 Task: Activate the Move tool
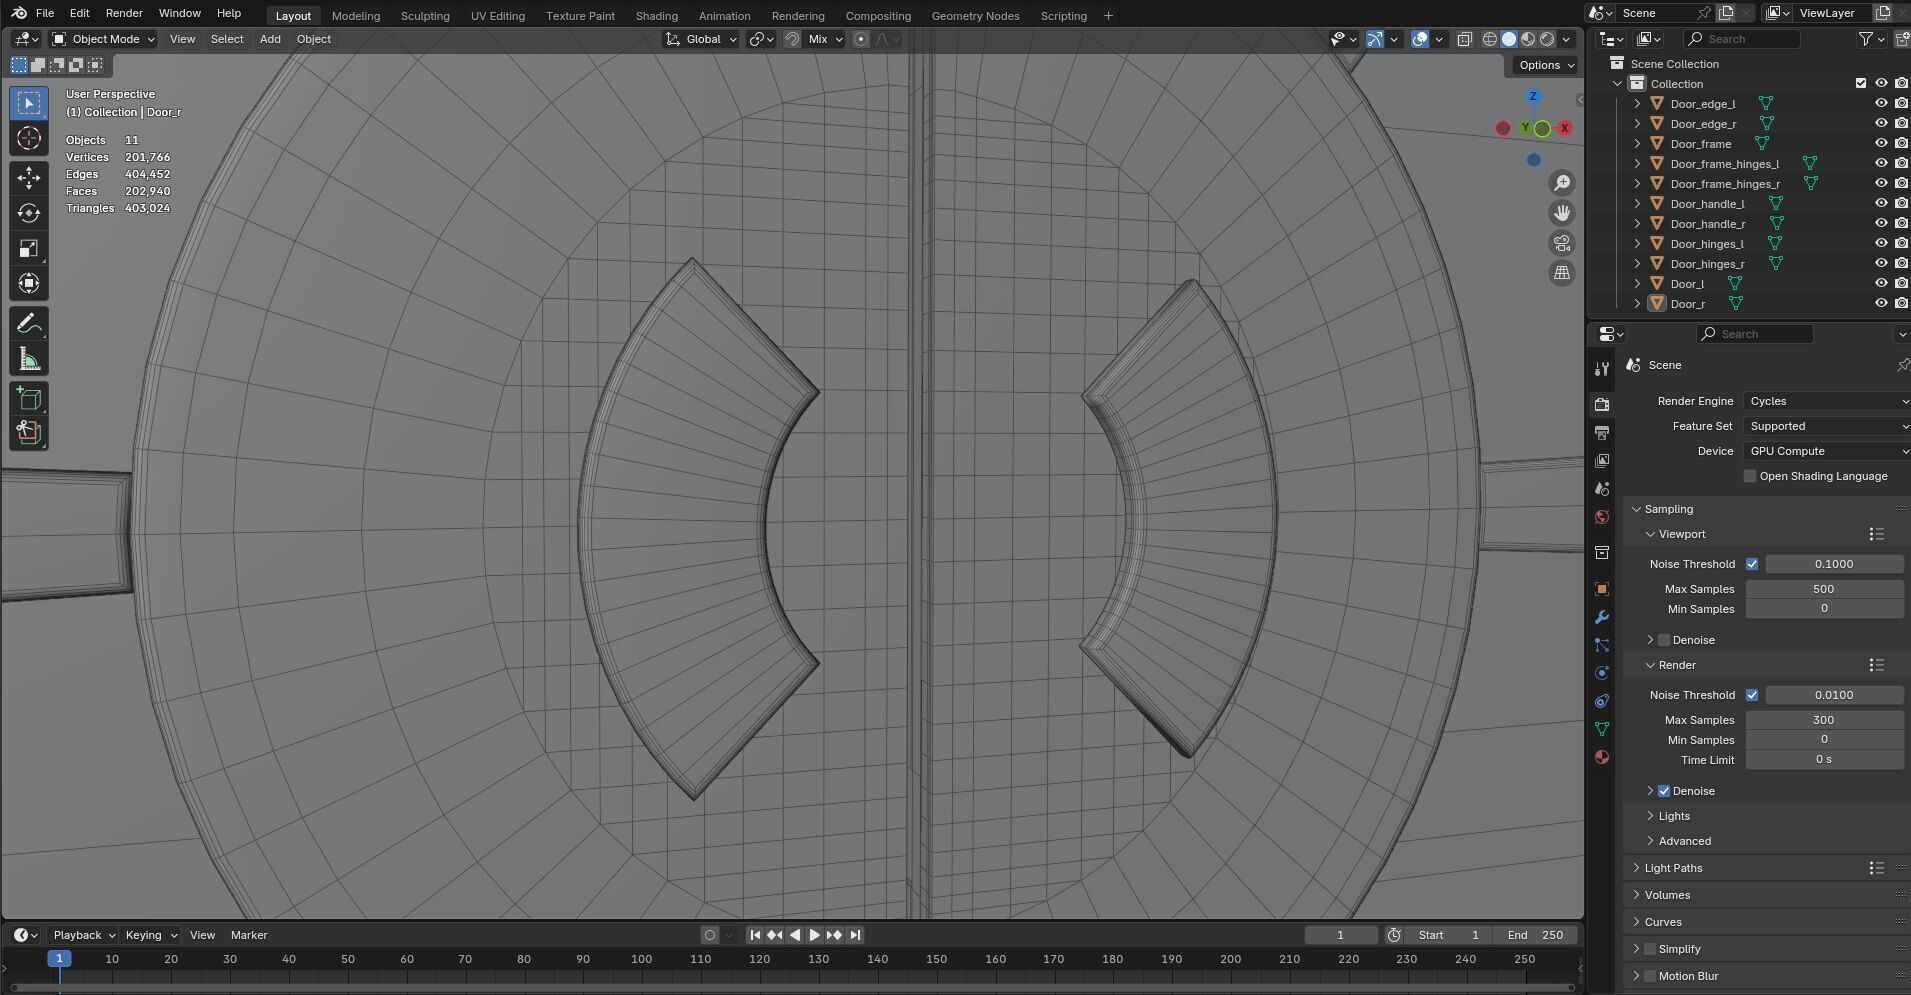(x=28, y=178)
